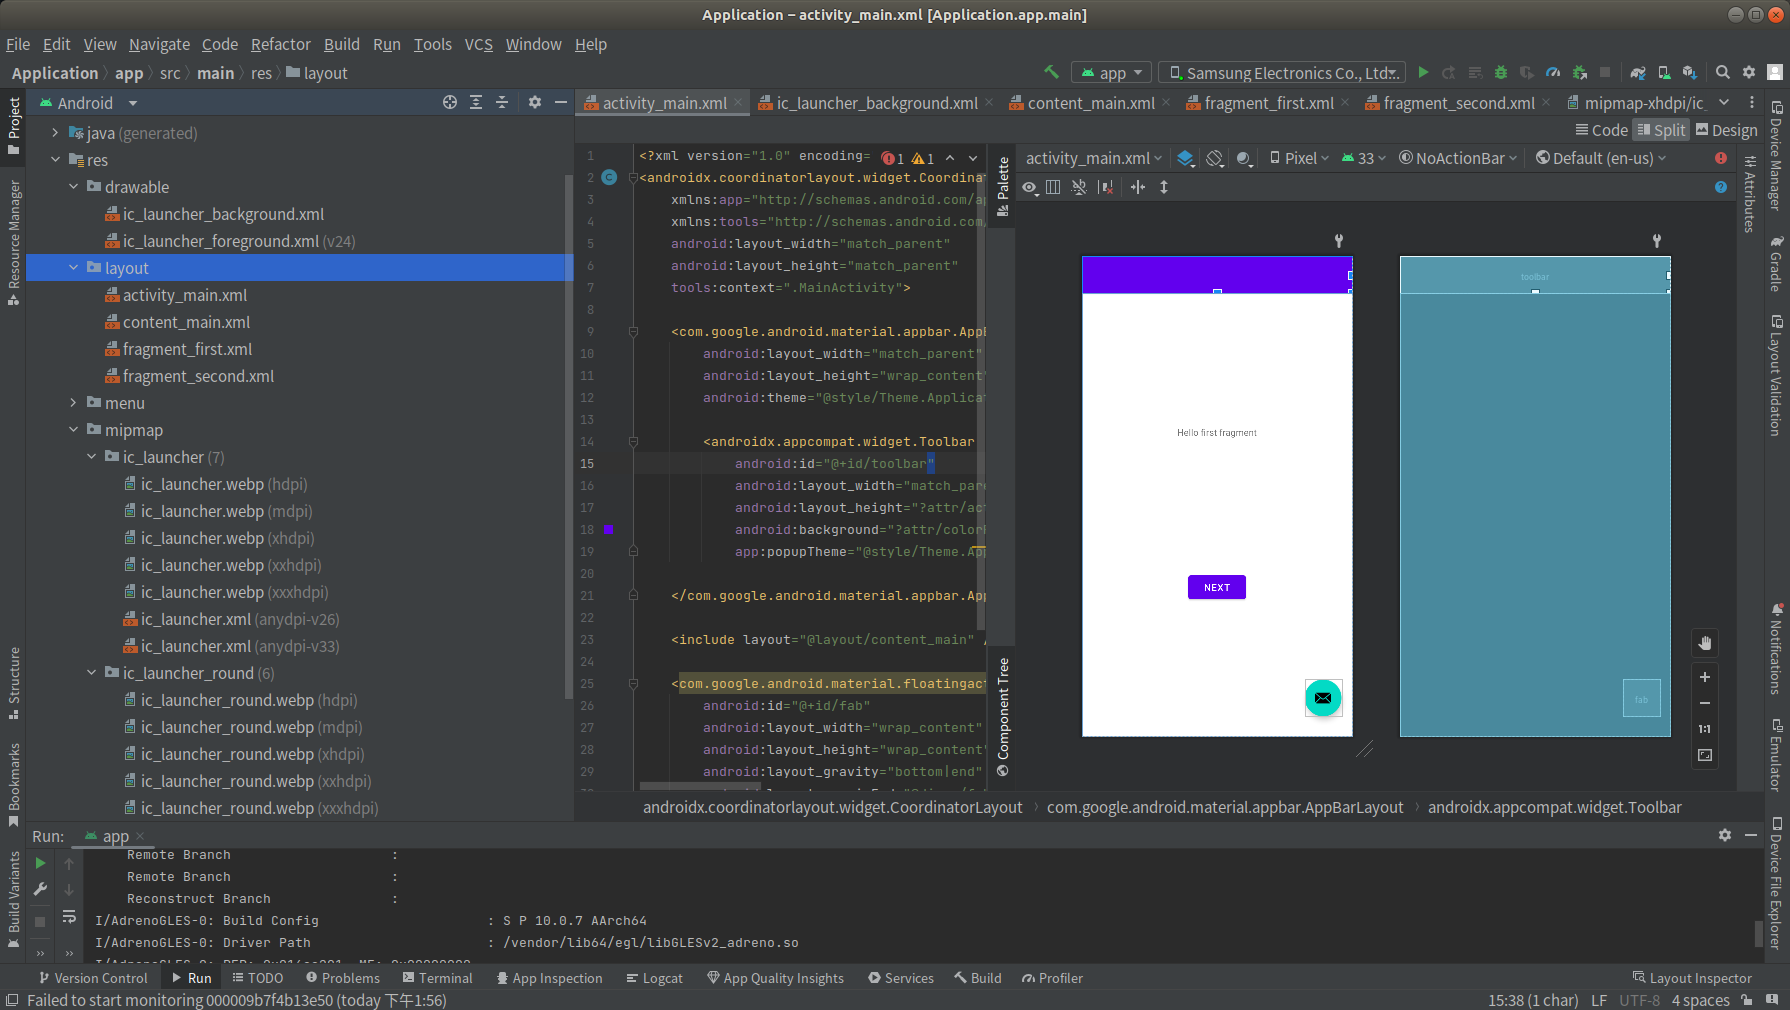
Task: Click the Make Project hammer icon
Action: click(1051, 72)
